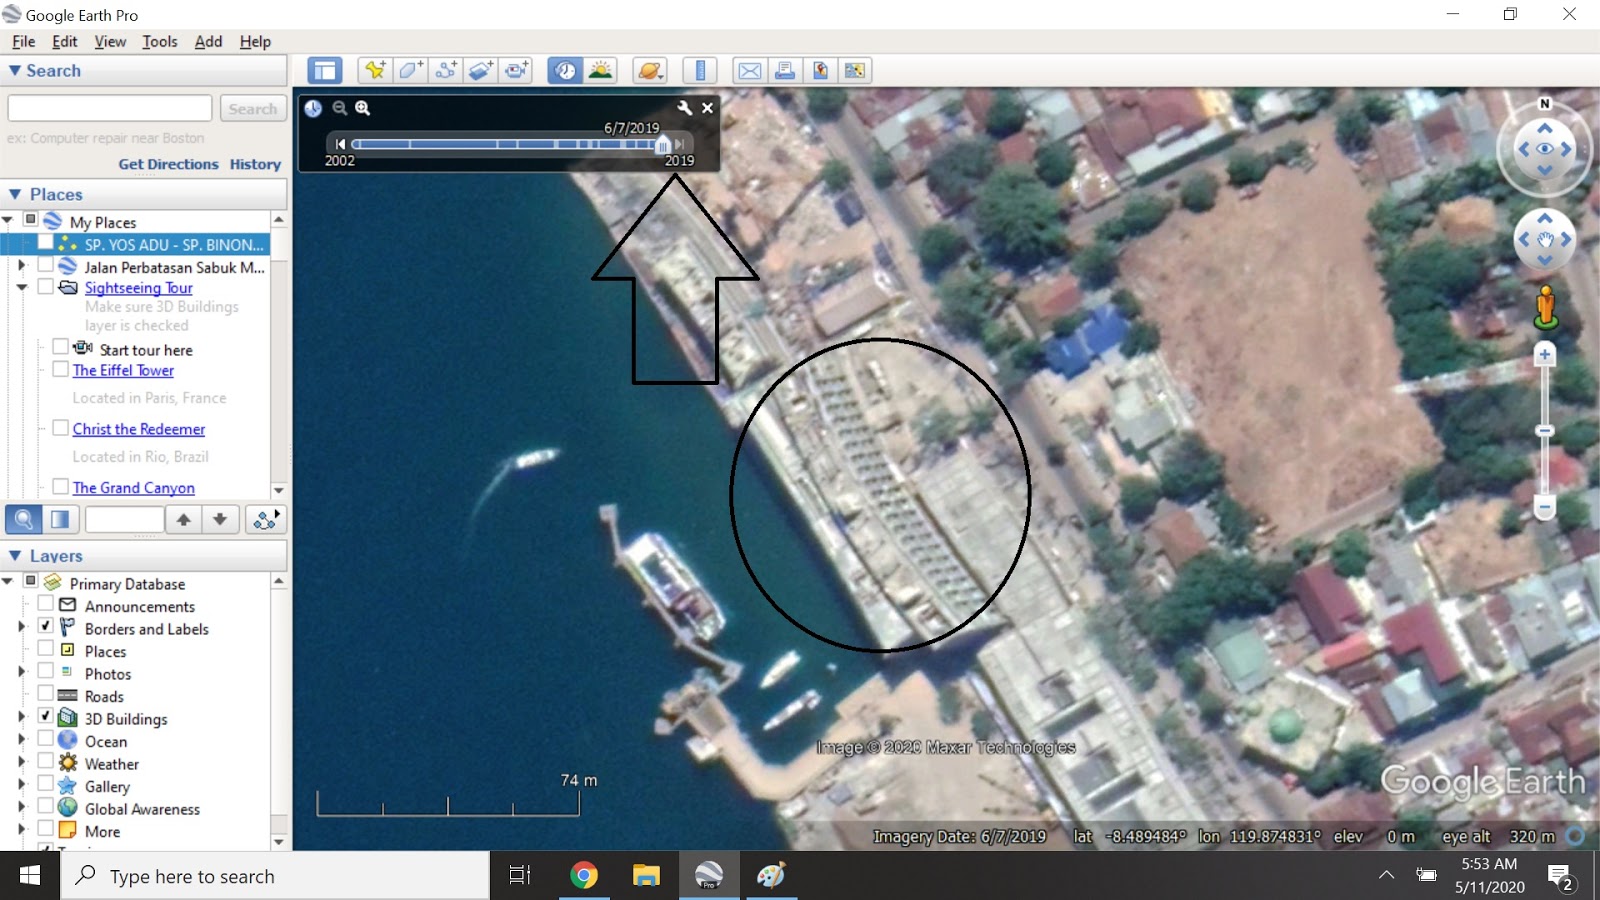Open historical imagery settings wrench
The image size is (1600, 900).
point(685,108)
